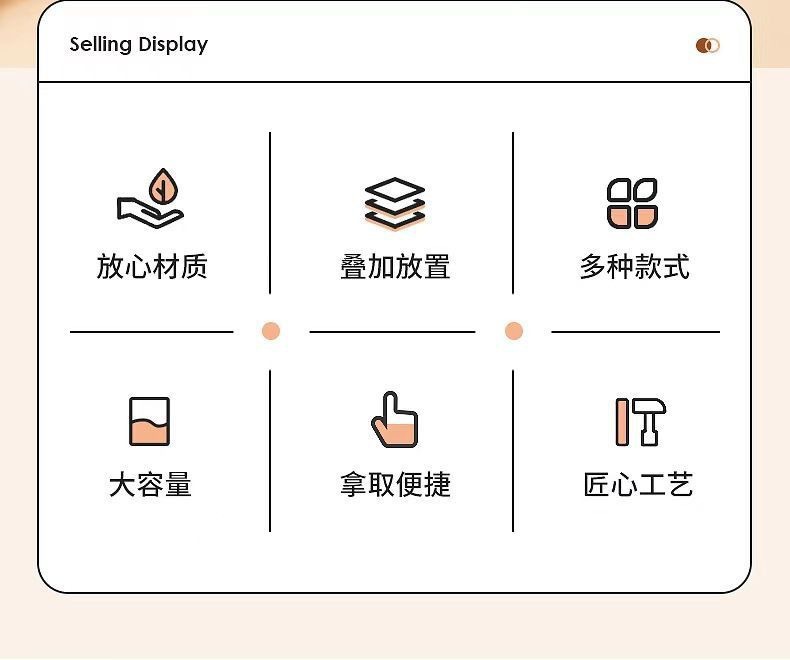790x660 pixels.
Task: Click the 多种款式 label
Action: (635, 267)
